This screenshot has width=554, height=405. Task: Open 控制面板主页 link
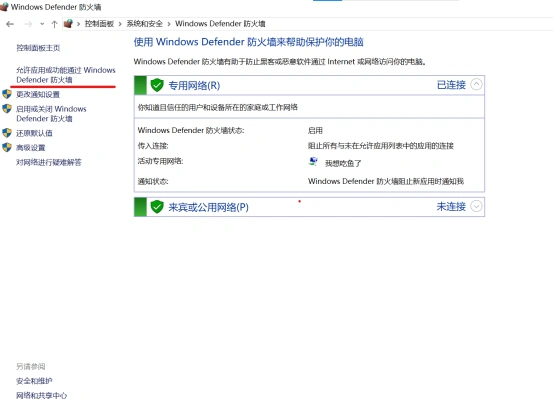[x=38, y=48]
